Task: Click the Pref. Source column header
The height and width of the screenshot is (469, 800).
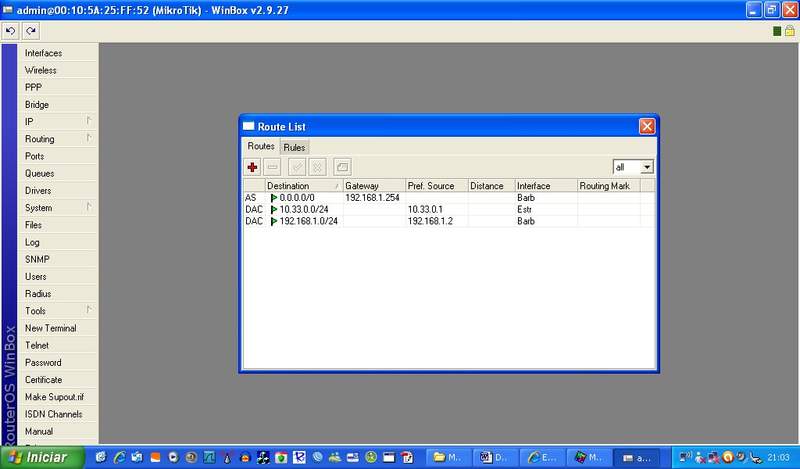Action: tap(436, 186)
